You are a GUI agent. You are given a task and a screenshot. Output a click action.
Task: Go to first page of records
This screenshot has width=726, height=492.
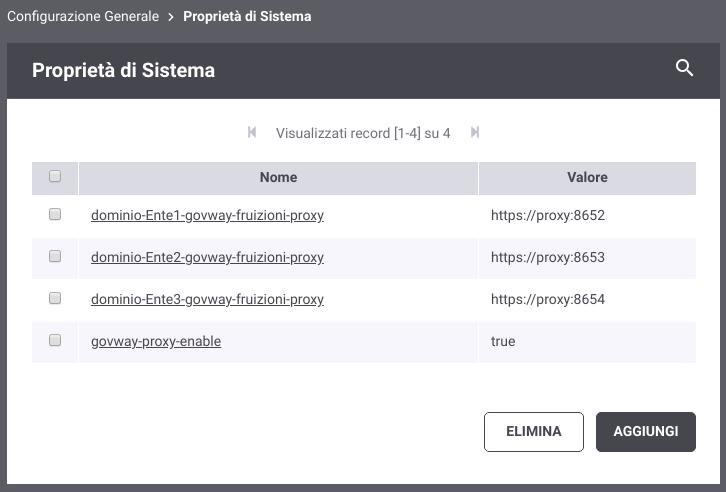[252, 132]
